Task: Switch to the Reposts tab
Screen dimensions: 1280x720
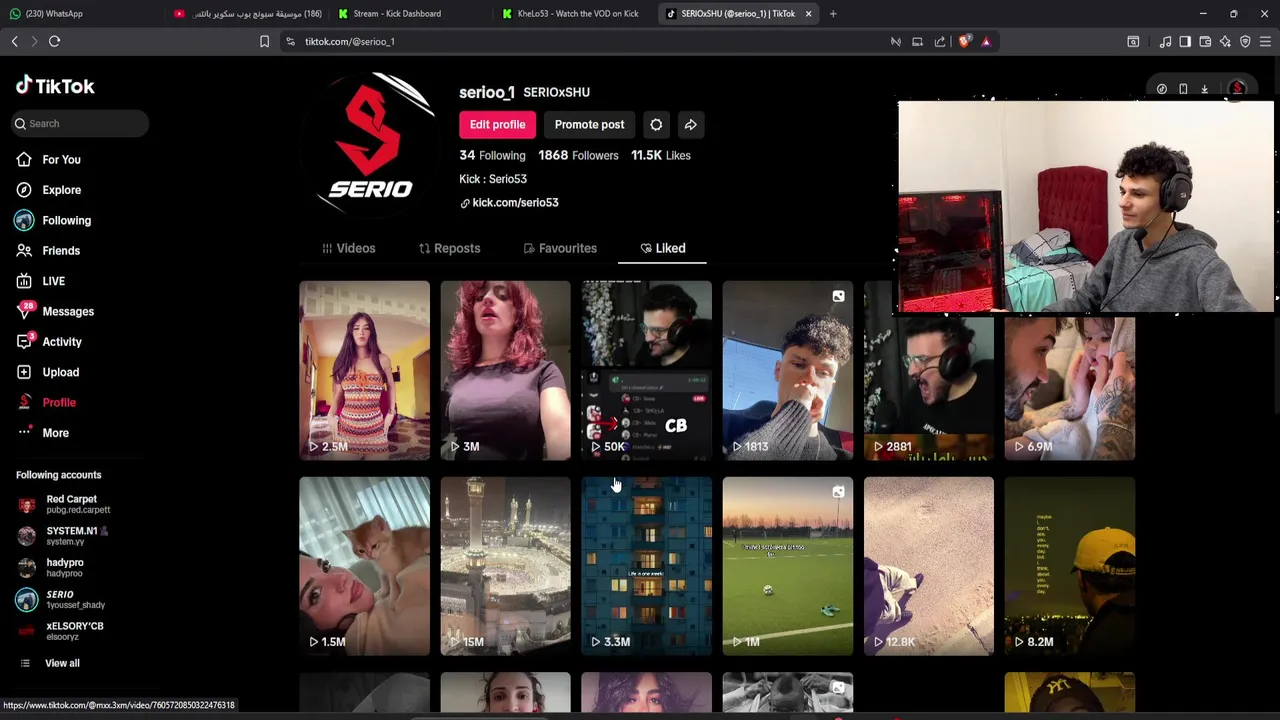Action: point(449,248)
